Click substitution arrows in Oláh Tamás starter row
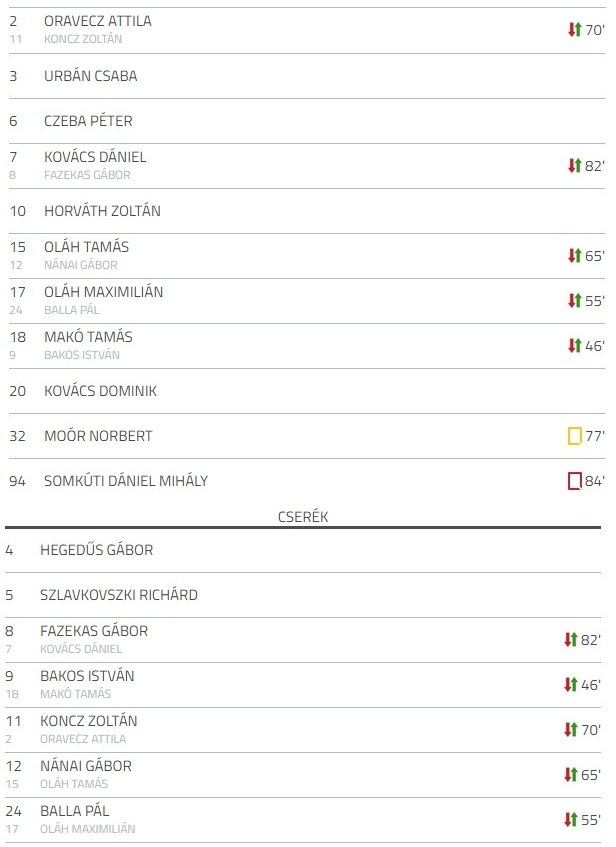 point(574,256)
